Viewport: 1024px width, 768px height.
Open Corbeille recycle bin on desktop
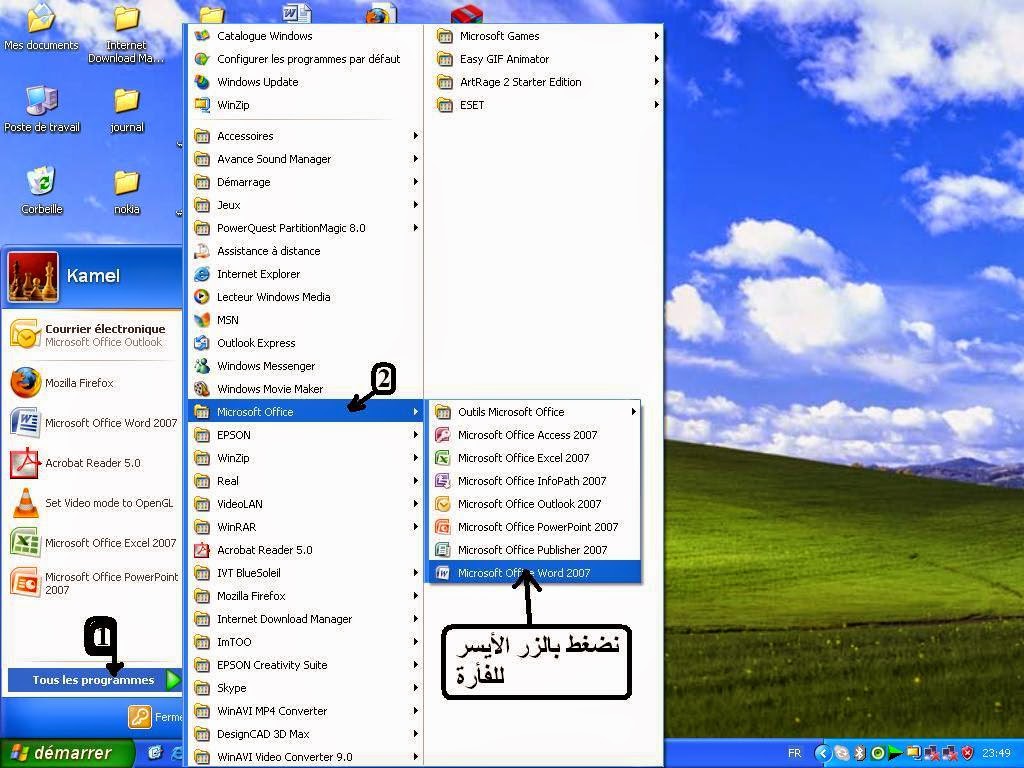pyautogui.click(x=42, y=191)
